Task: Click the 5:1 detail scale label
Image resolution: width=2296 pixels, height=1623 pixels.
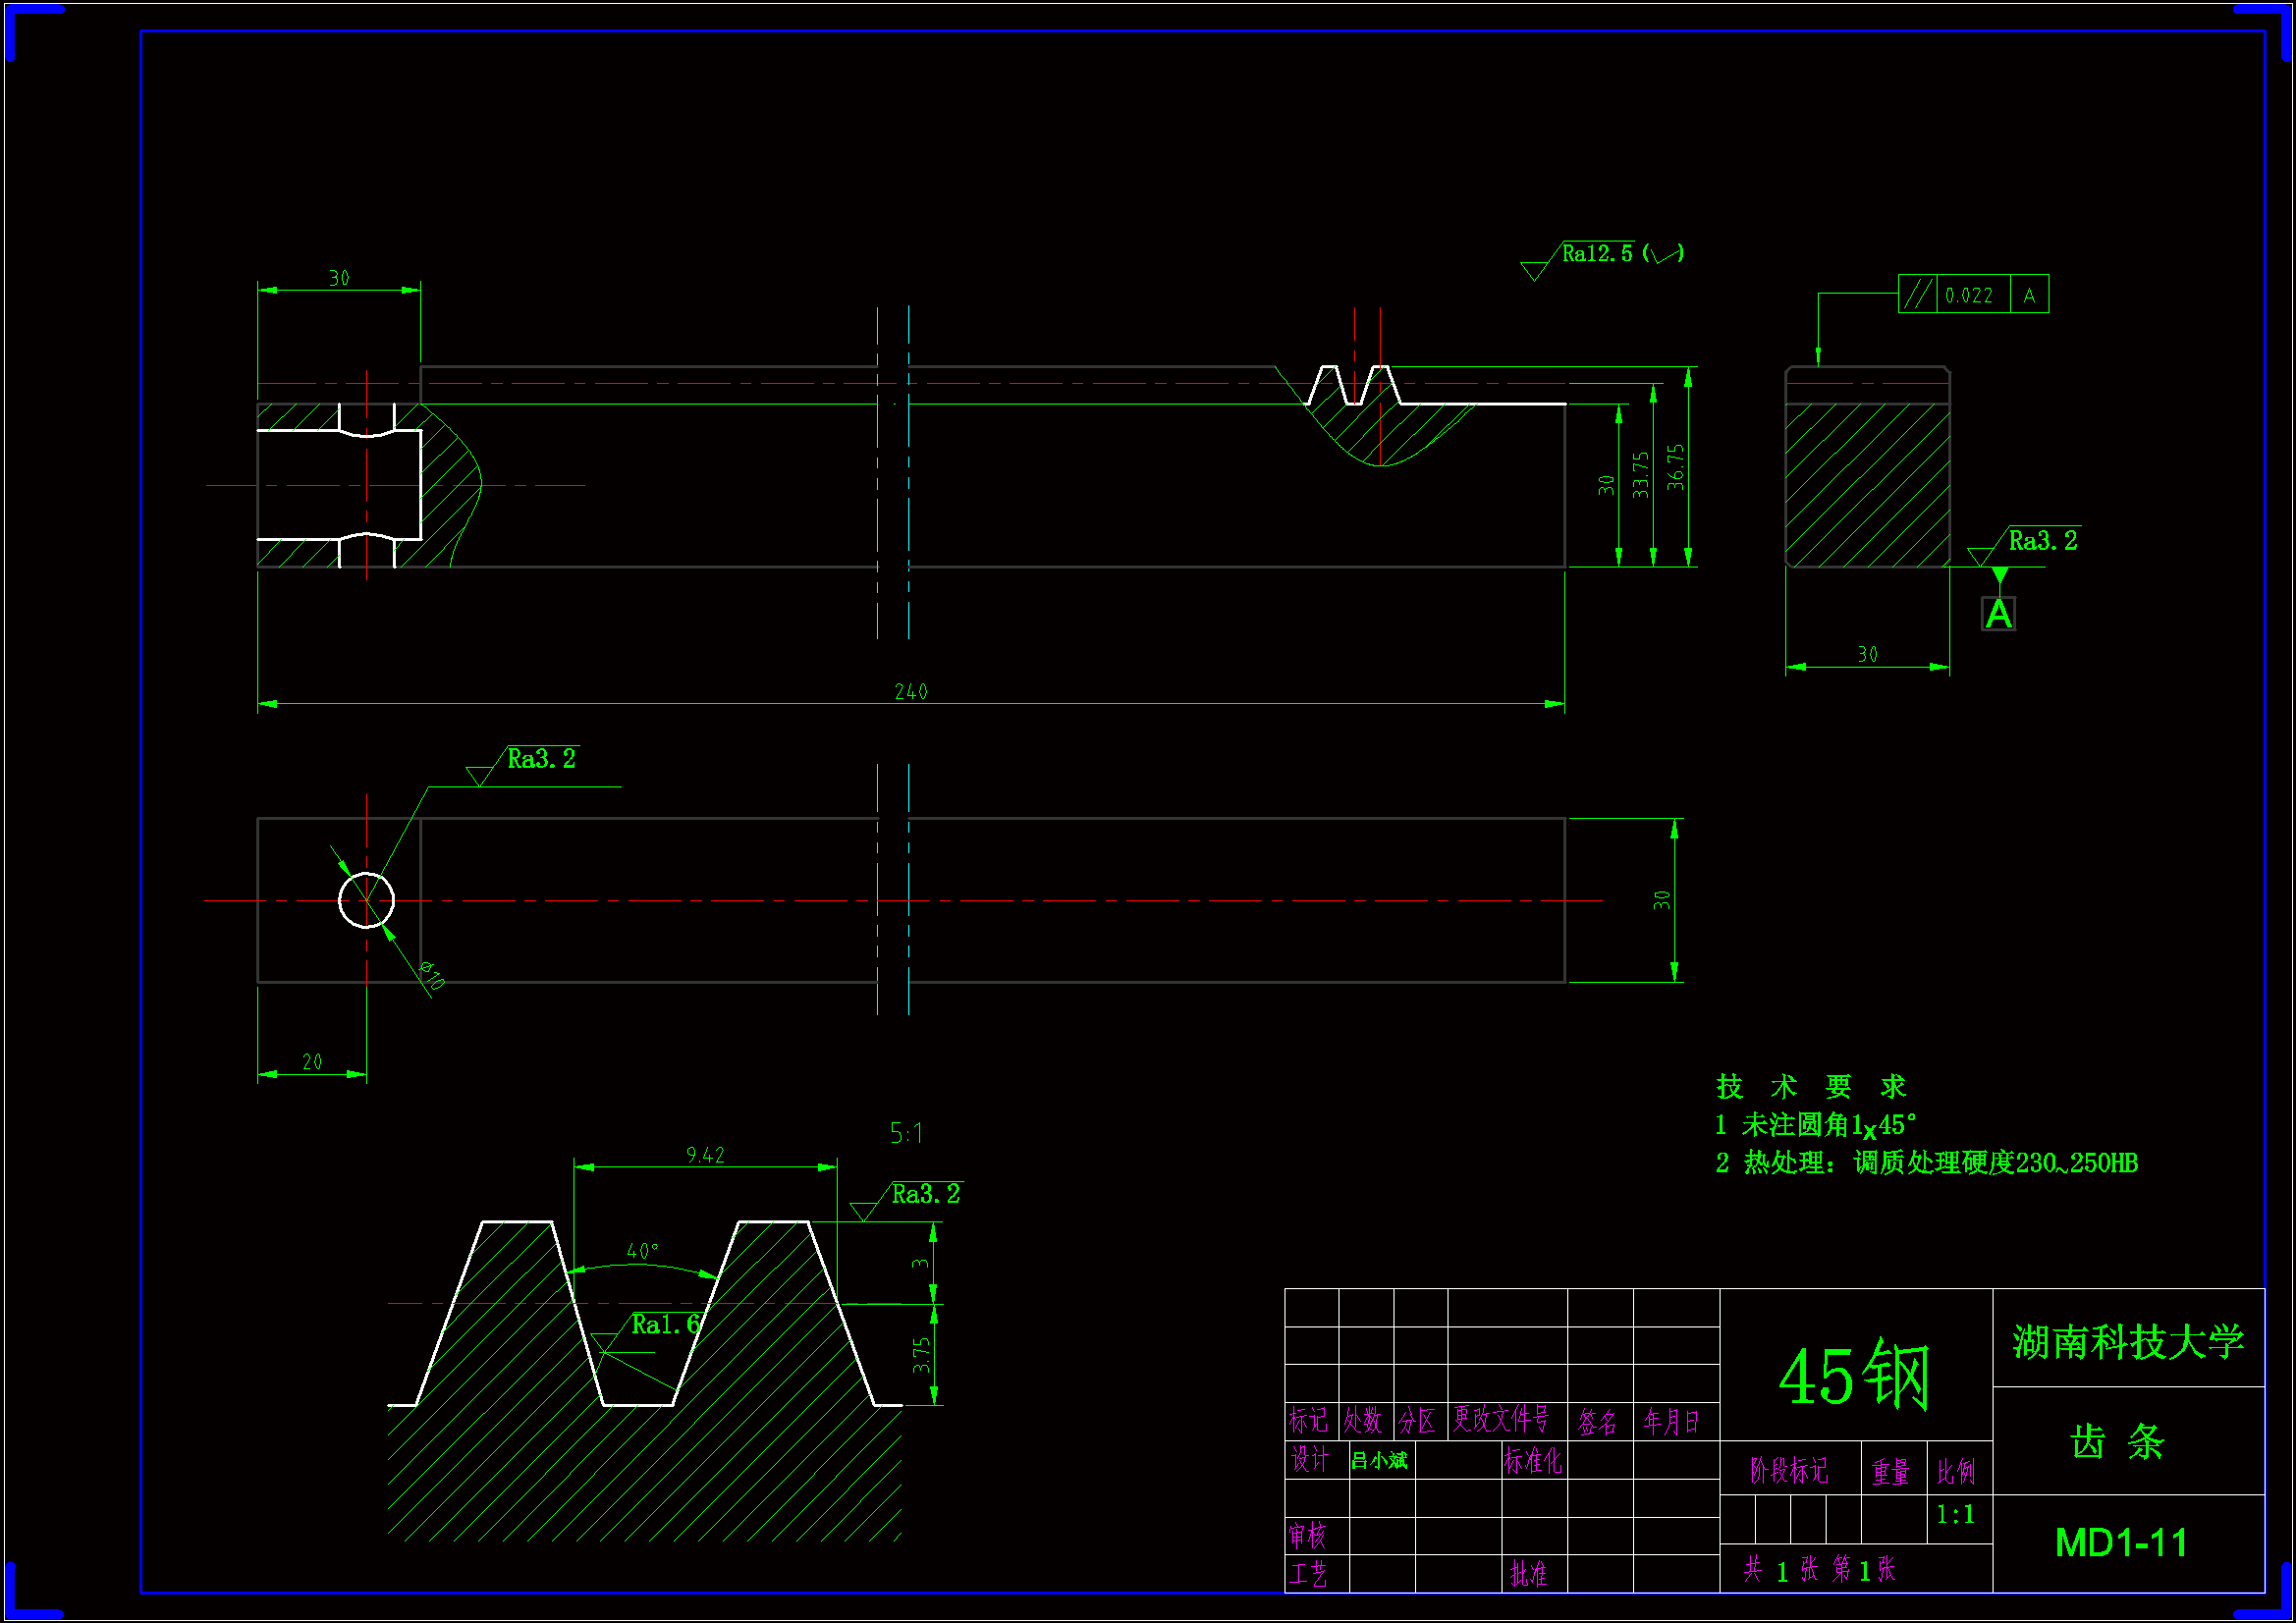Action: tap(906, 1134)
